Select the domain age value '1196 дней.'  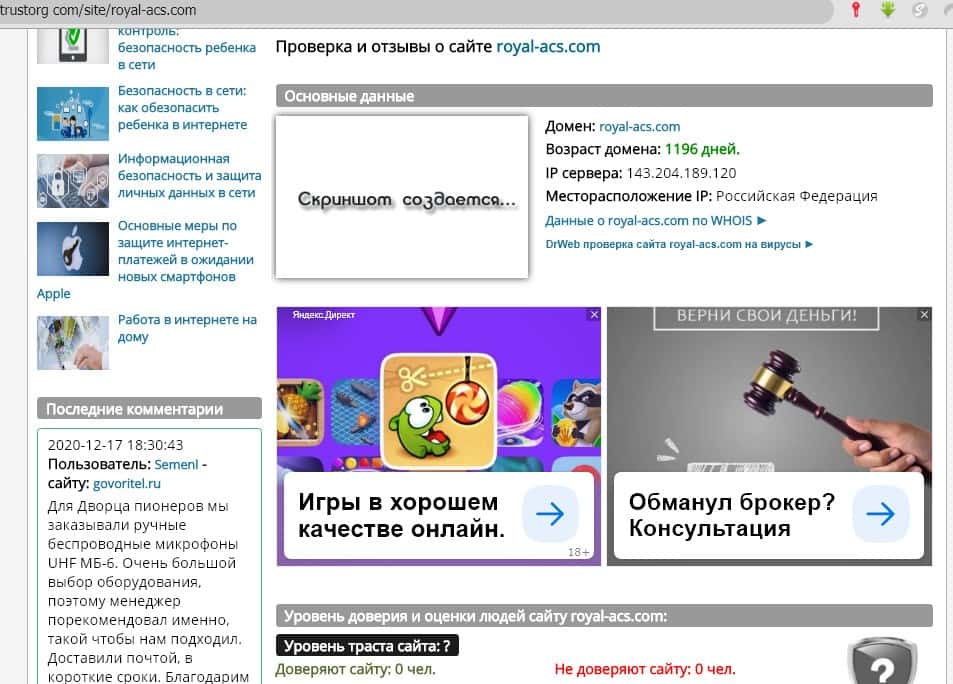tap(702, 150)
